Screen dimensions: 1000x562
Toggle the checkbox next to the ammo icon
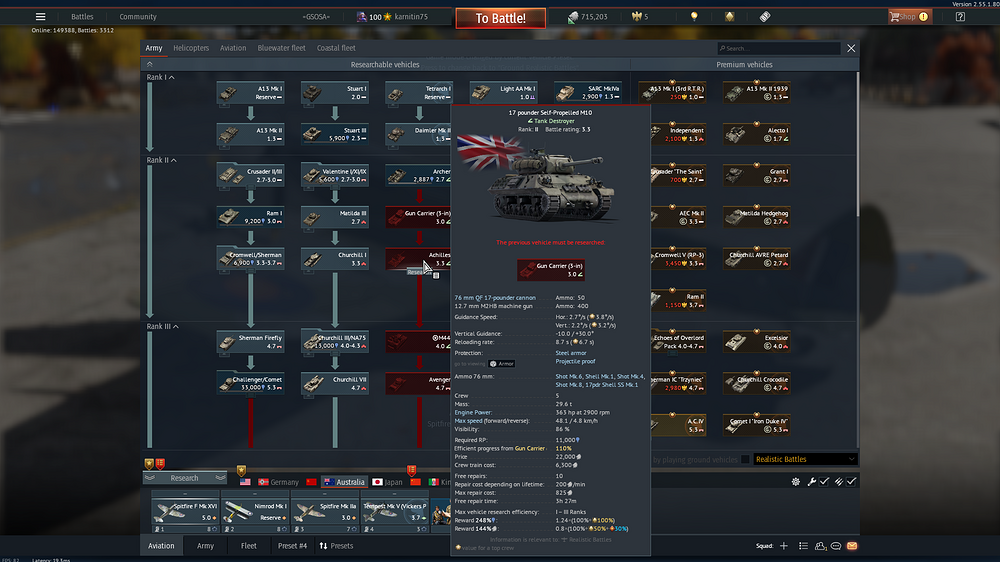851,482
